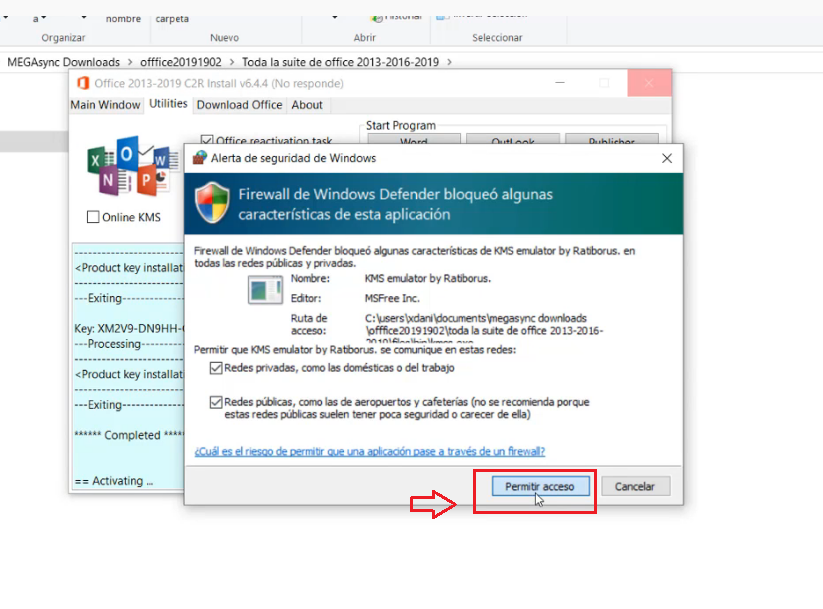Close the Office C2R Install window
Viewport: 823px width, 609px height.
649,83
